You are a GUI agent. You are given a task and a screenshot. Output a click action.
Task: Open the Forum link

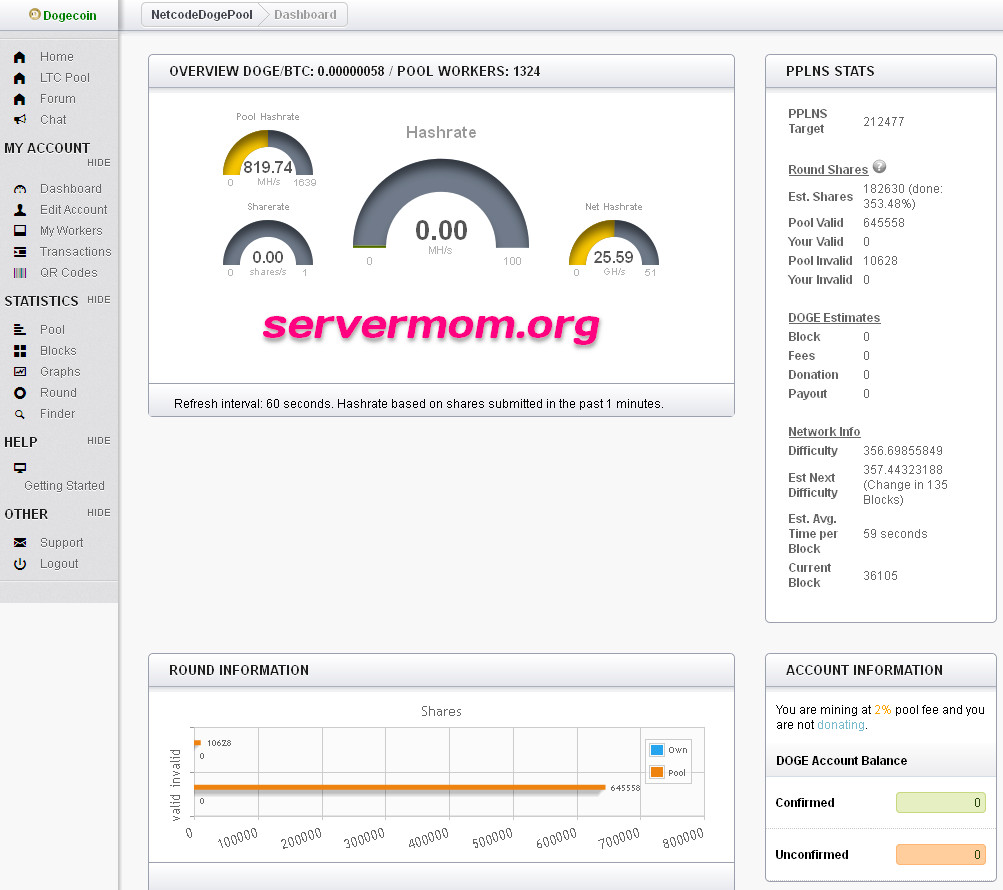(x=58, y=99)
